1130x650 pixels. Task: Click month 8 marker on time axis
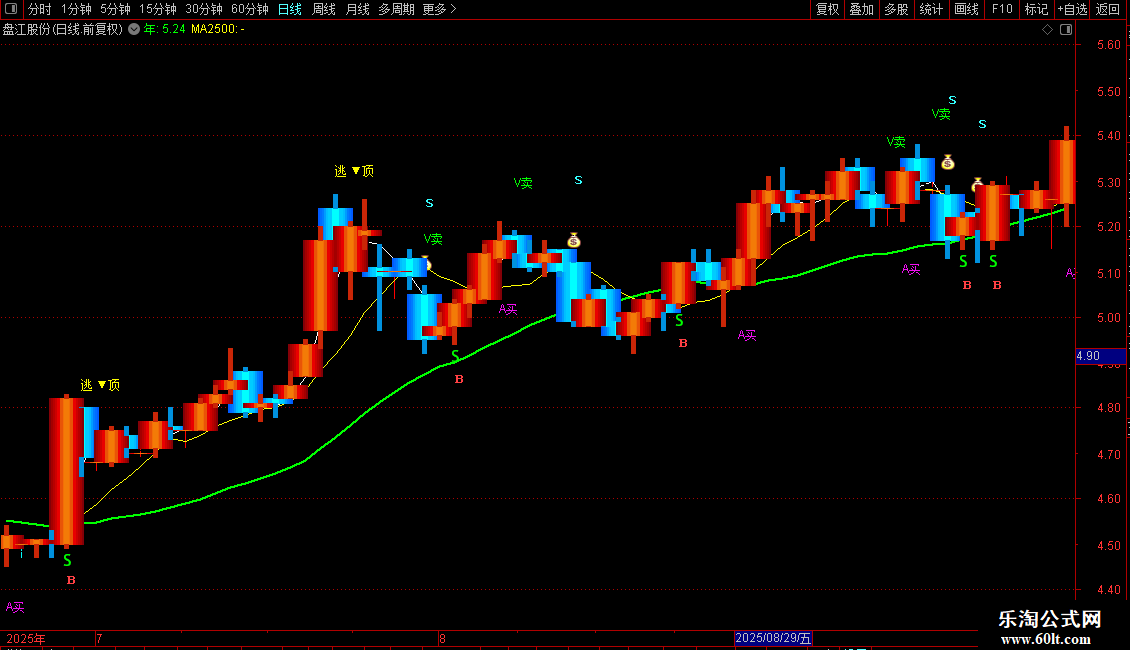click(442, 638)
